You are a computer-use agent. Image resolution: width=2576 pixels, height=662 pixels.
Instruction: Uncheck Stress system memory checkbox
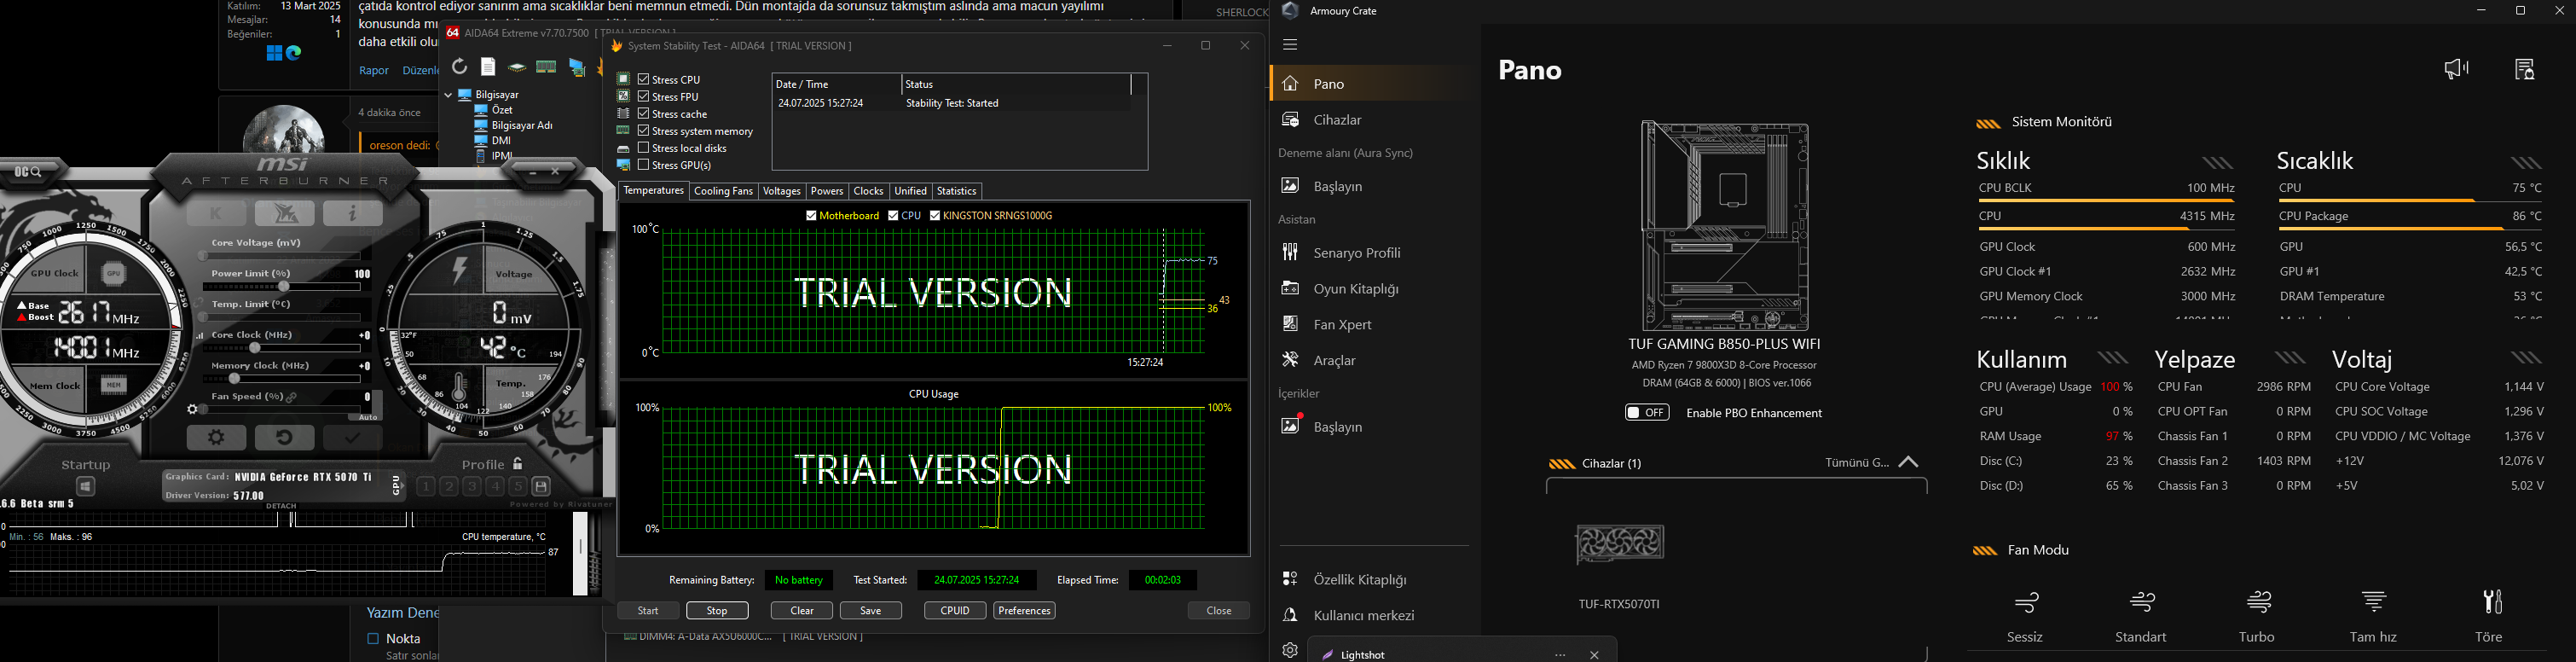tap(644, 130)
